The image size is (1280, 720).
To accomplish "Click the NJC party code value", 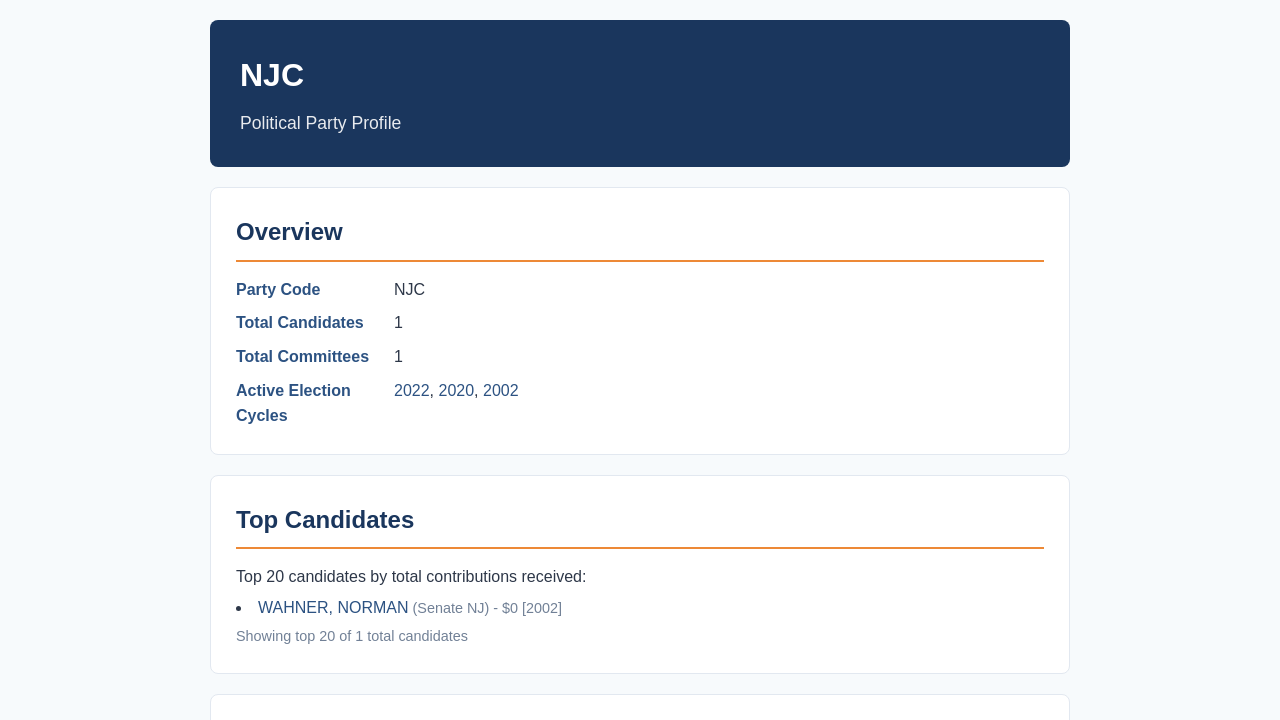I will (x=409, y=290).
